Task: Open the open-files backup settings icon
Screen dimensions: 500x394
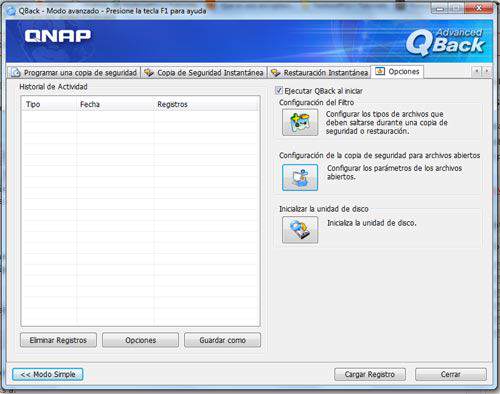Action: tap(300, 177)
